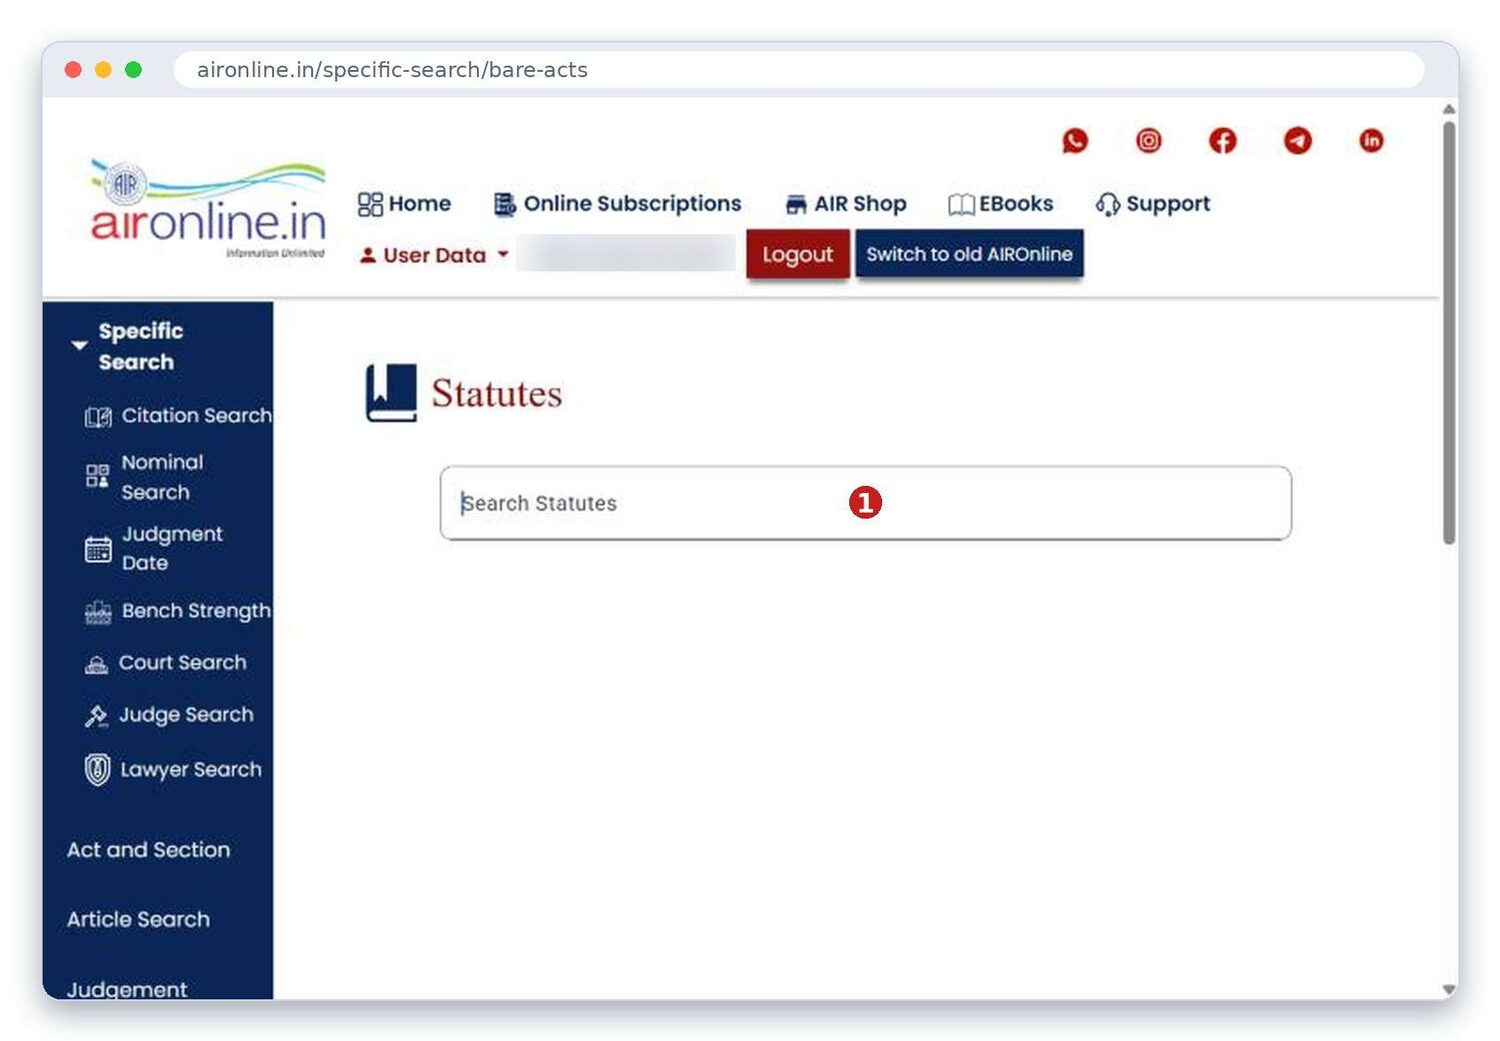Open Judgment Date search in sidebar
The height and width of the screenshot is (1041, 1500).
tap(154, 548)
